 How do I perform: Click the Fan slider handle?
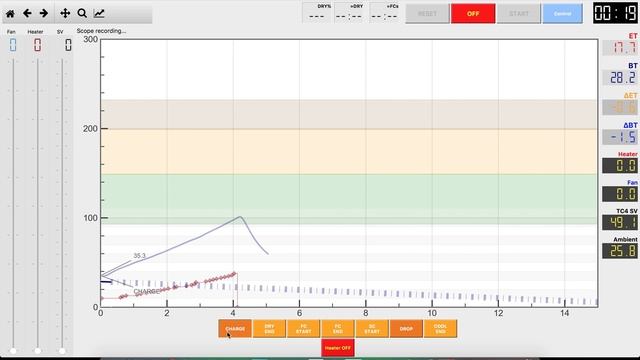[13, 351]
